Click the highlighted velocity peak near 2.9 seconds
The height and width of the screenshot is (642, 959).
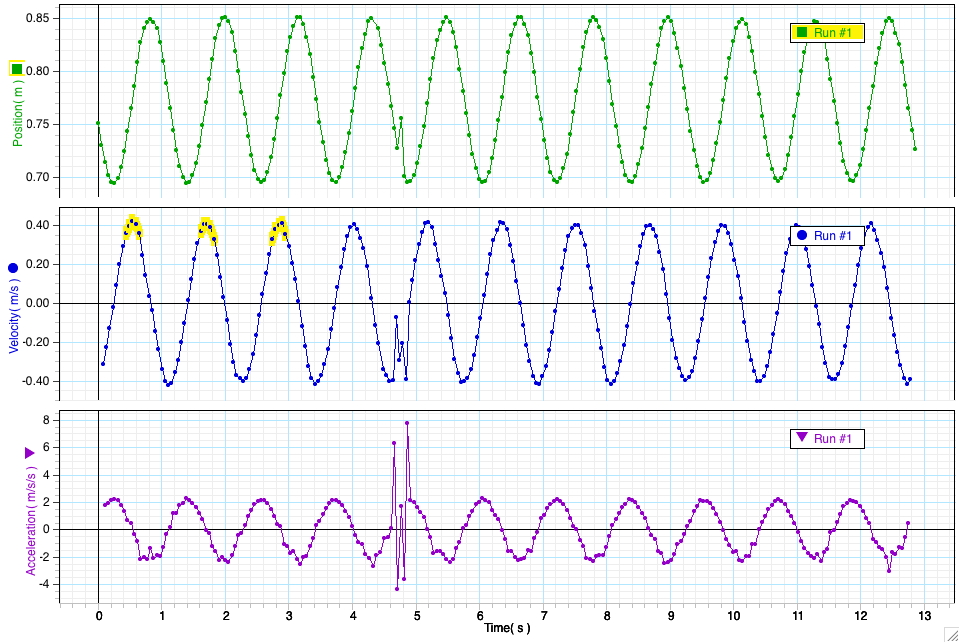pos(278,229)
